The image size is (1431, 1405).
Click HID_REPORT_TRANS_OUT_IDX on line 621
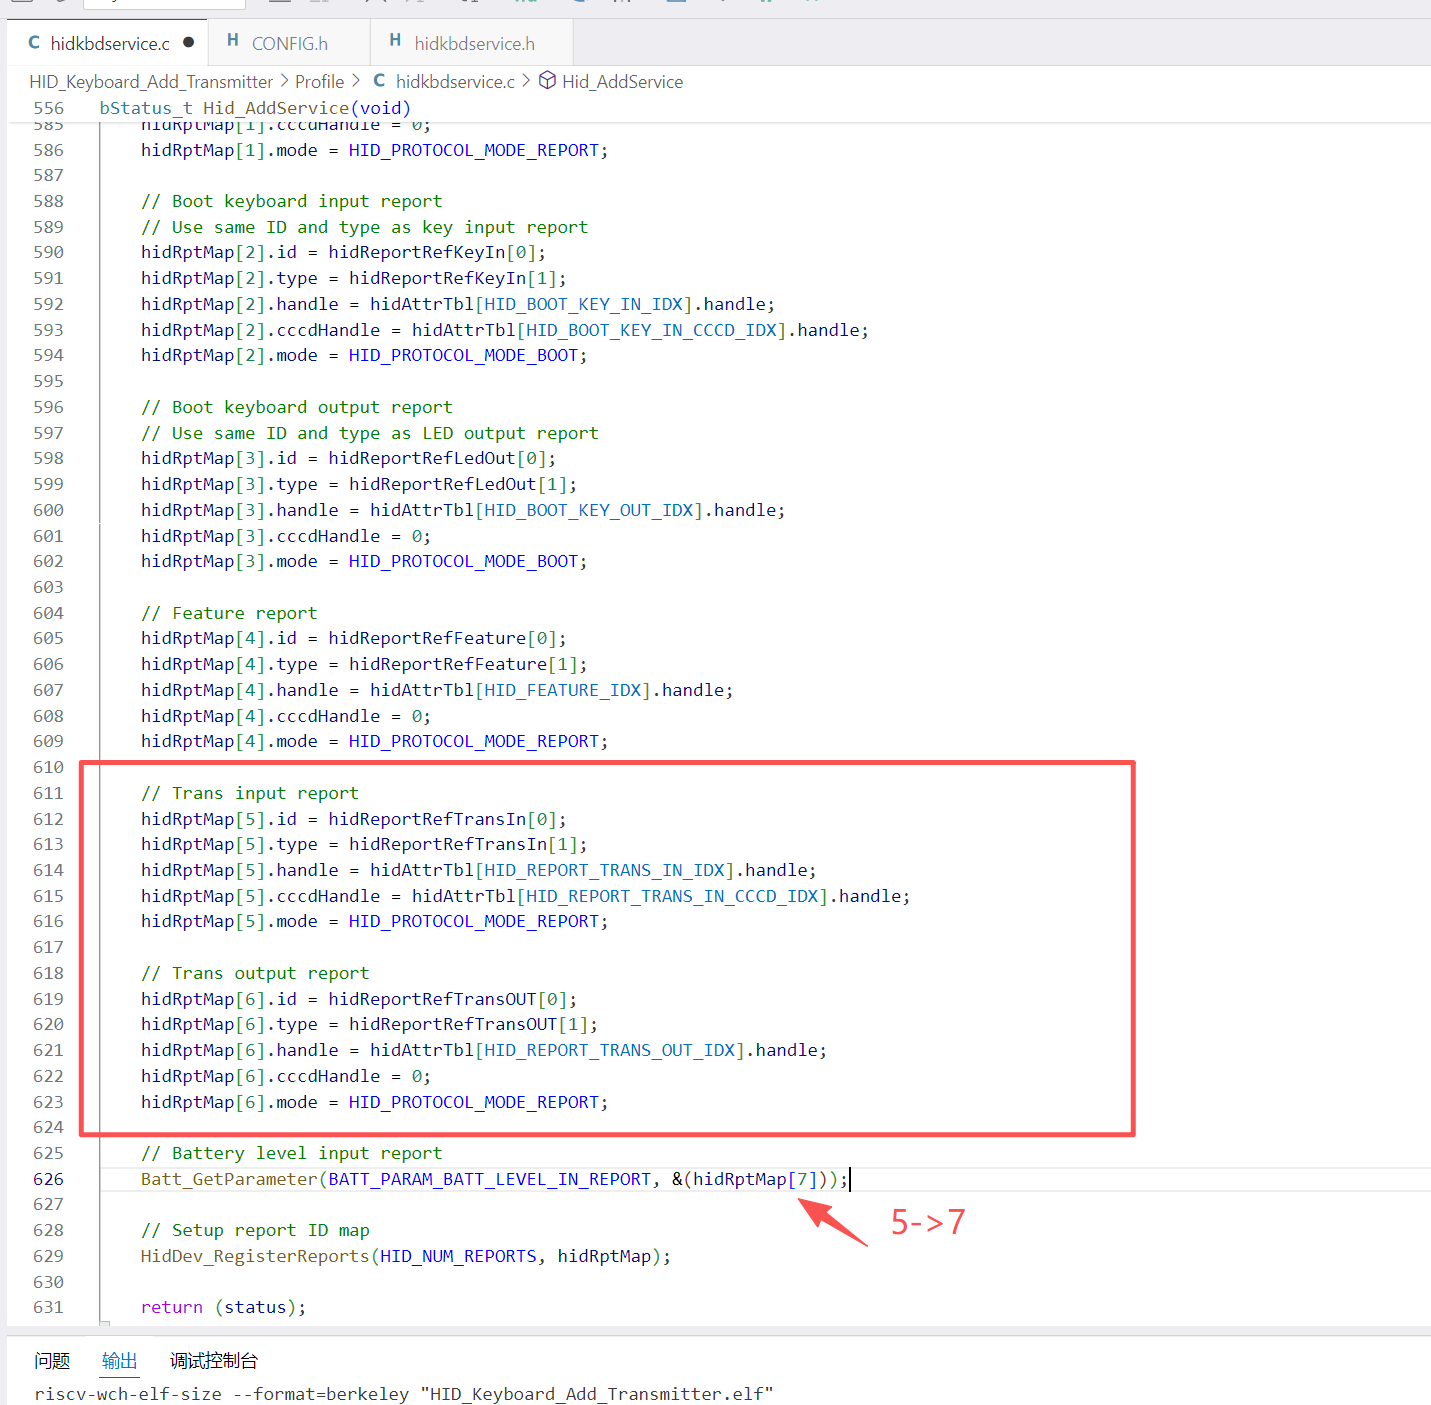coord(610,1050)
